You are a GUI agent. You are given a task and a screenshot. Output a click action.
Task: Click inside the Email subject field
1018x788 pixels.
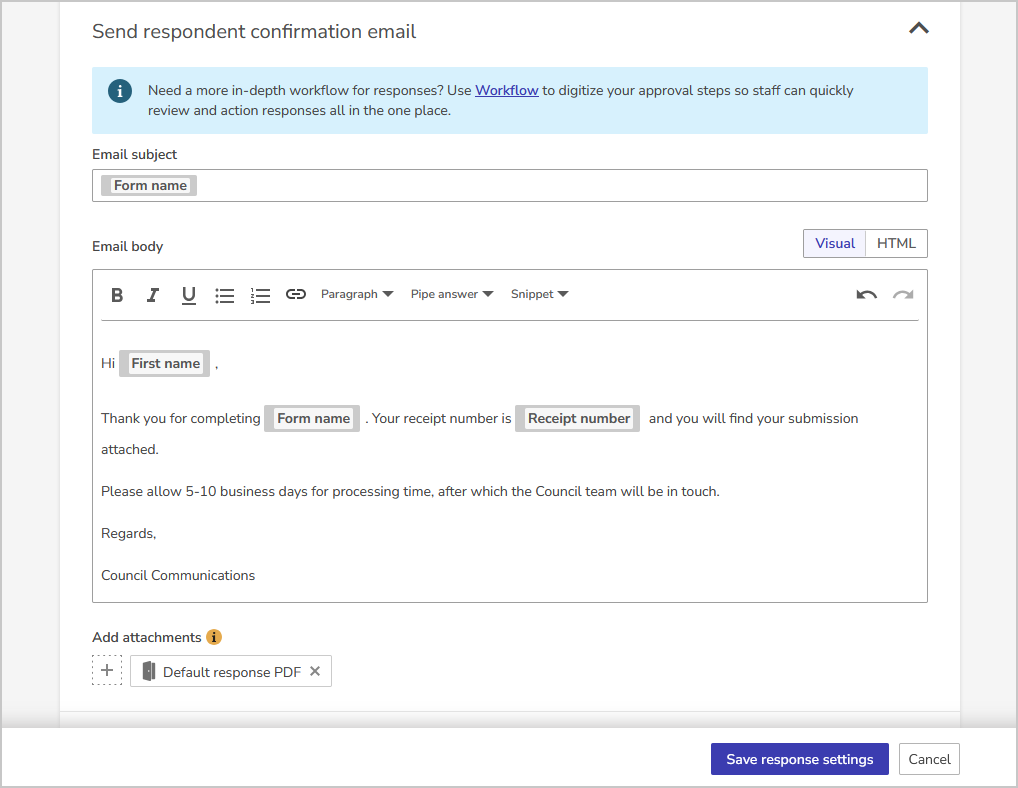click(x=510, y=186)
